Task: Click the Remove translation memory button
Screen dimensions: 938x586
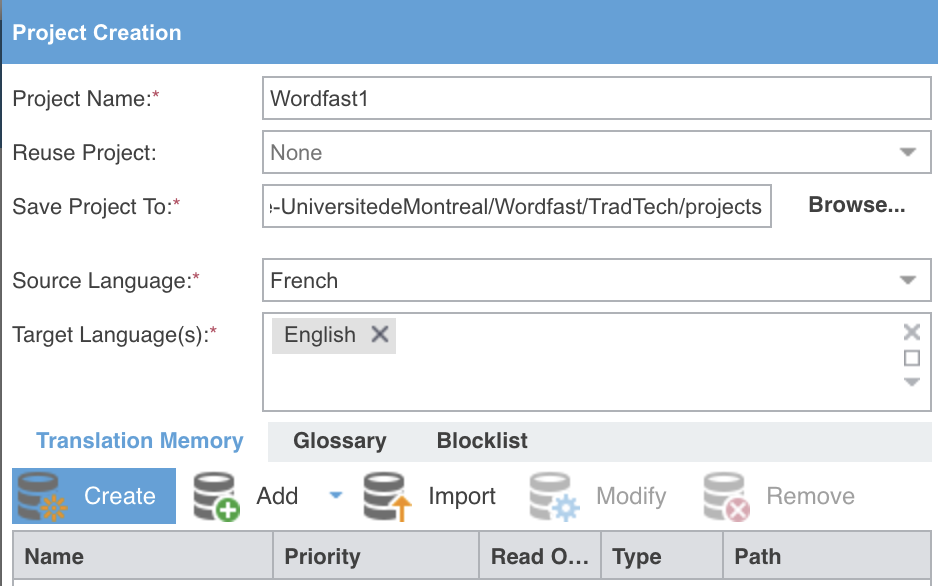Action: [x=779, y=496]
